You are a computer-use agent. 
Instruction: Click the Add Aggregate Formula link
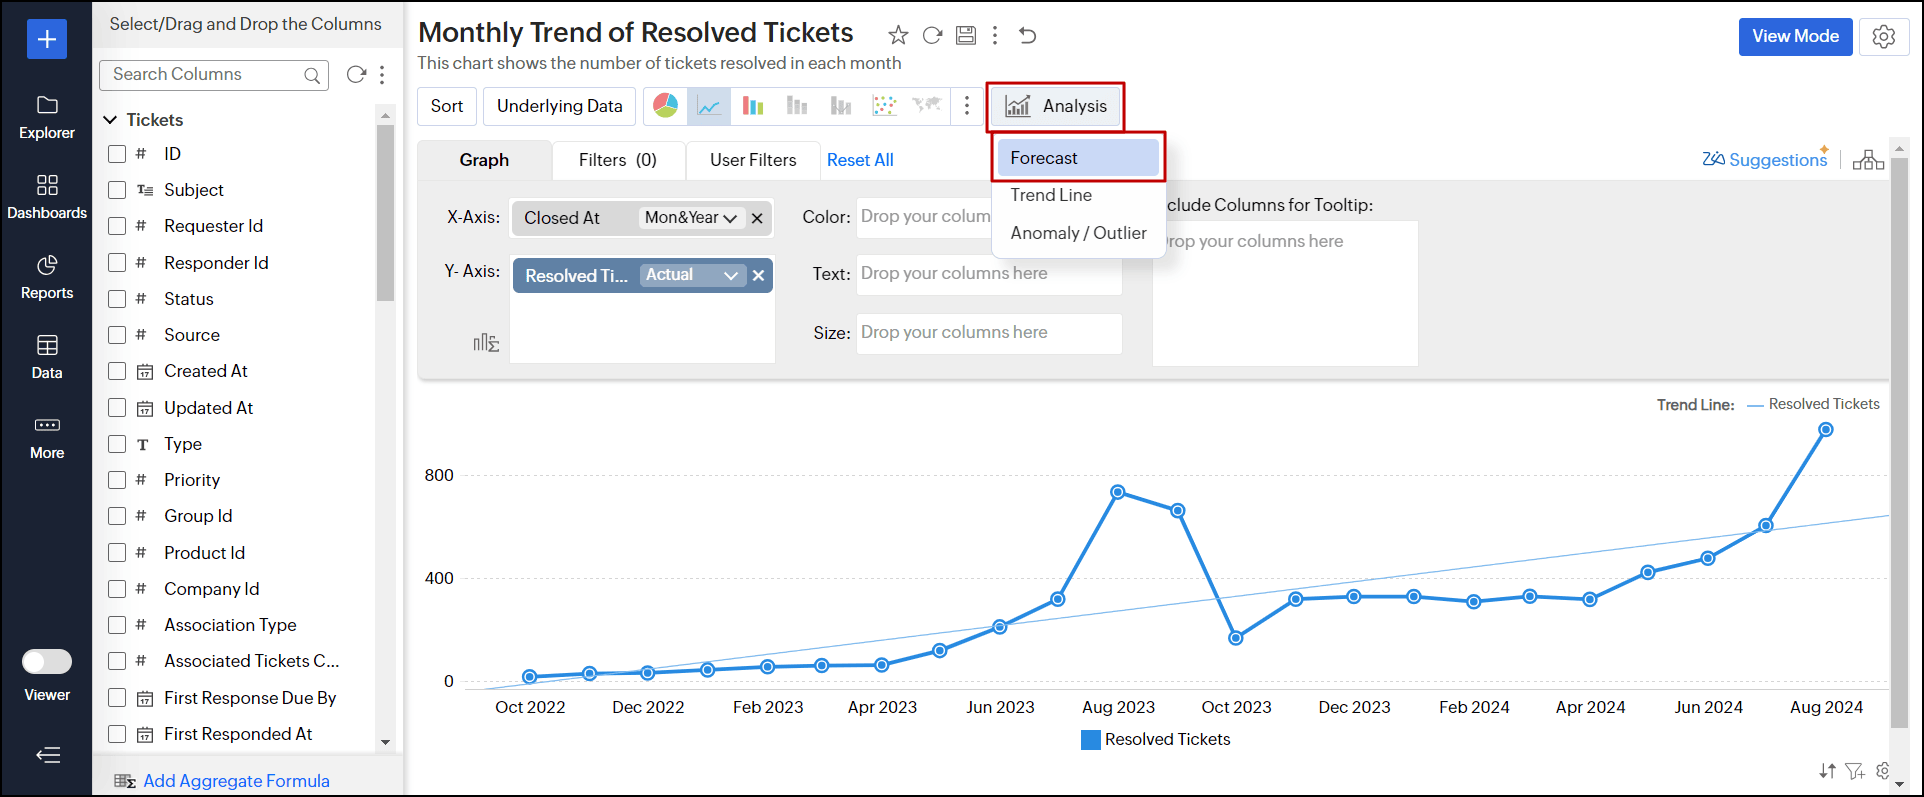[236, 781]
